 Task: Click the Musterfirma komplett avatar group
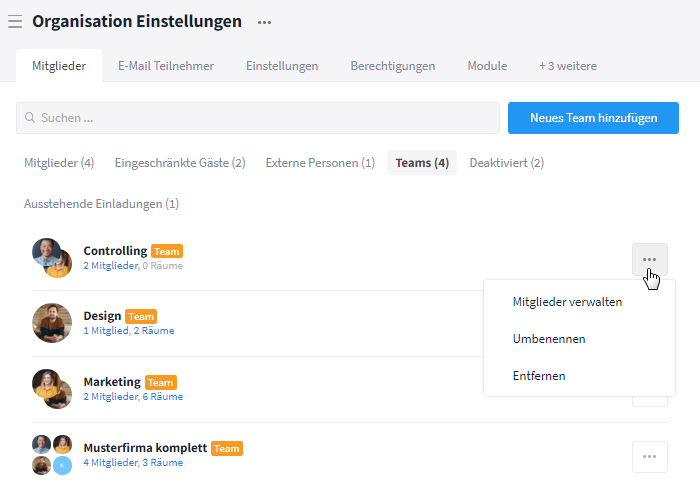click(51, 455)
